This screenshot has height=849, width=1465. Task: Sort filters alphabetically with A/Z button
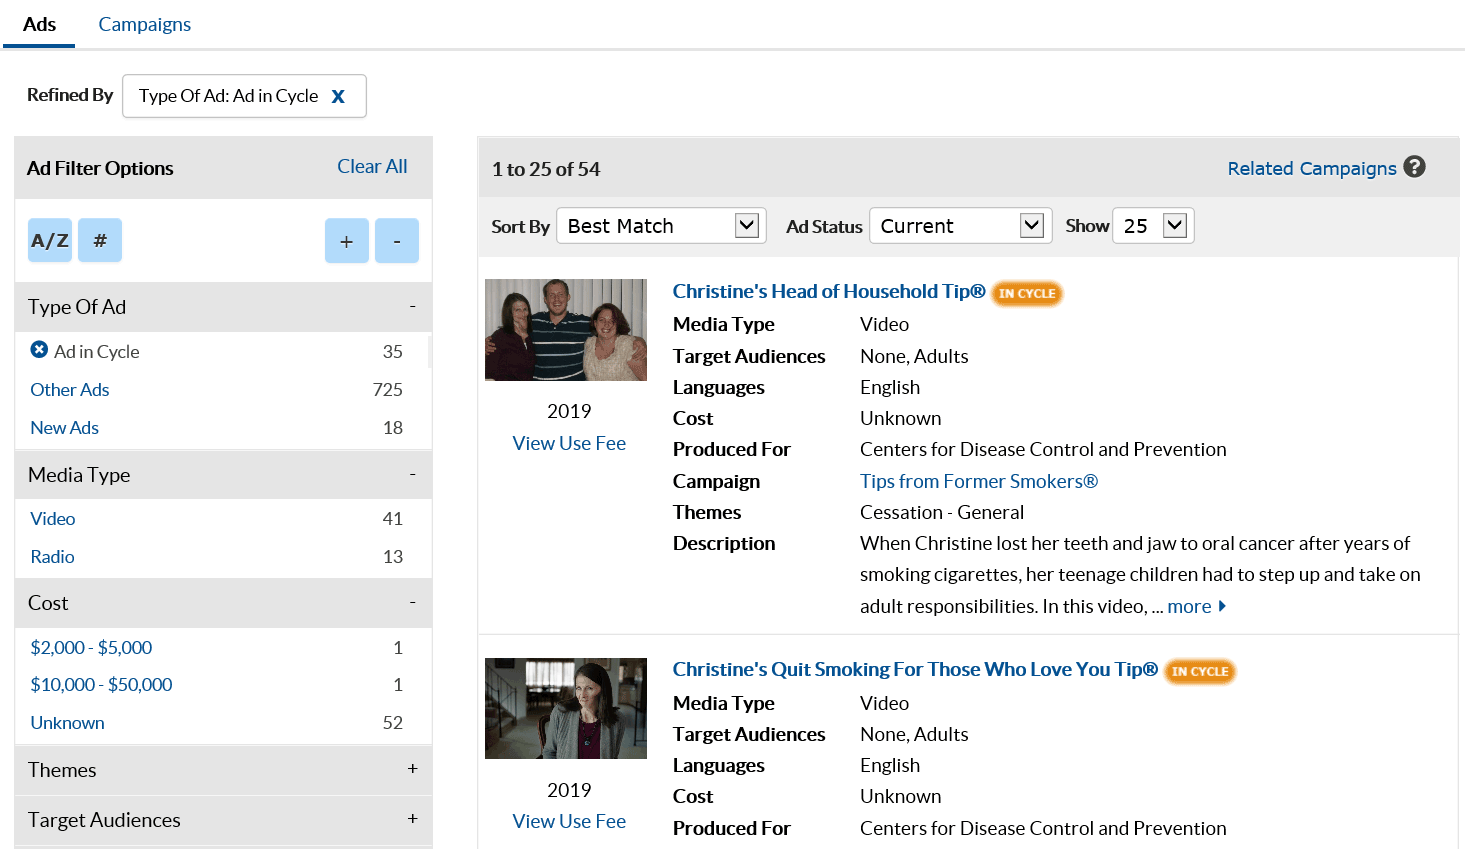50,241
